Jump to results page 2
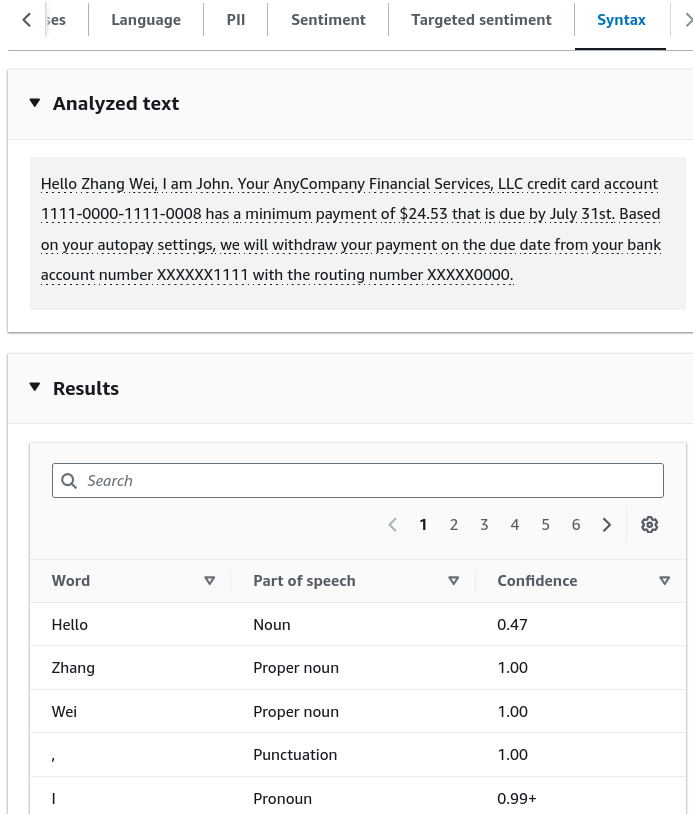This screenshot has width=693, height=814. [454, 525]
